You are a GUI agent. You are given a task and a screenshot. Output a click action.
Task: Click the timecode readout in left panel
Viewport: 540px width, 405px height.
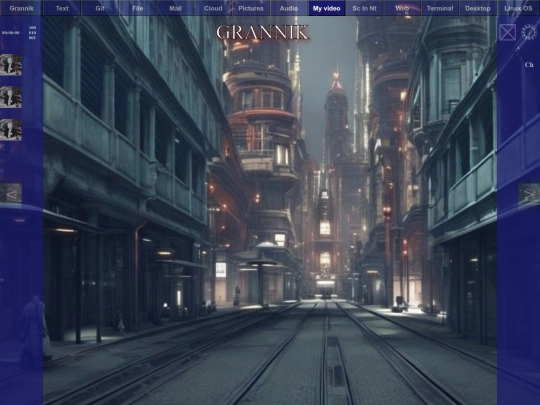(11, 33)
